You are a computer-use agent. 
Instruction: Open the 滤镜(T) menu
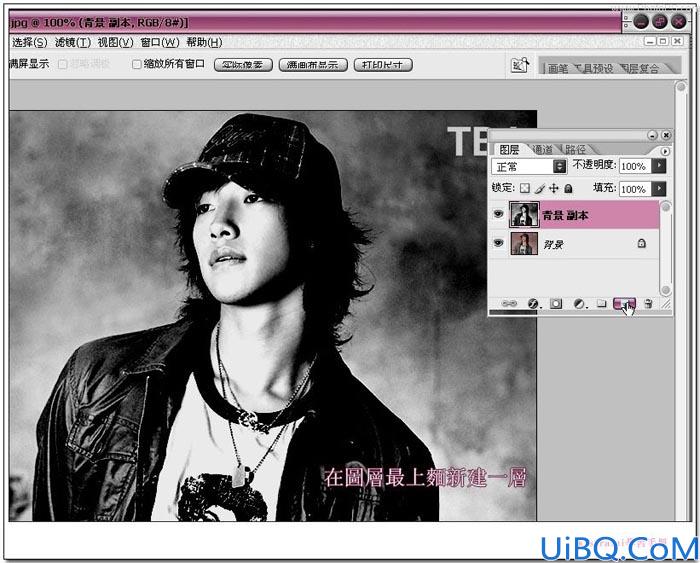coord(73,42)
